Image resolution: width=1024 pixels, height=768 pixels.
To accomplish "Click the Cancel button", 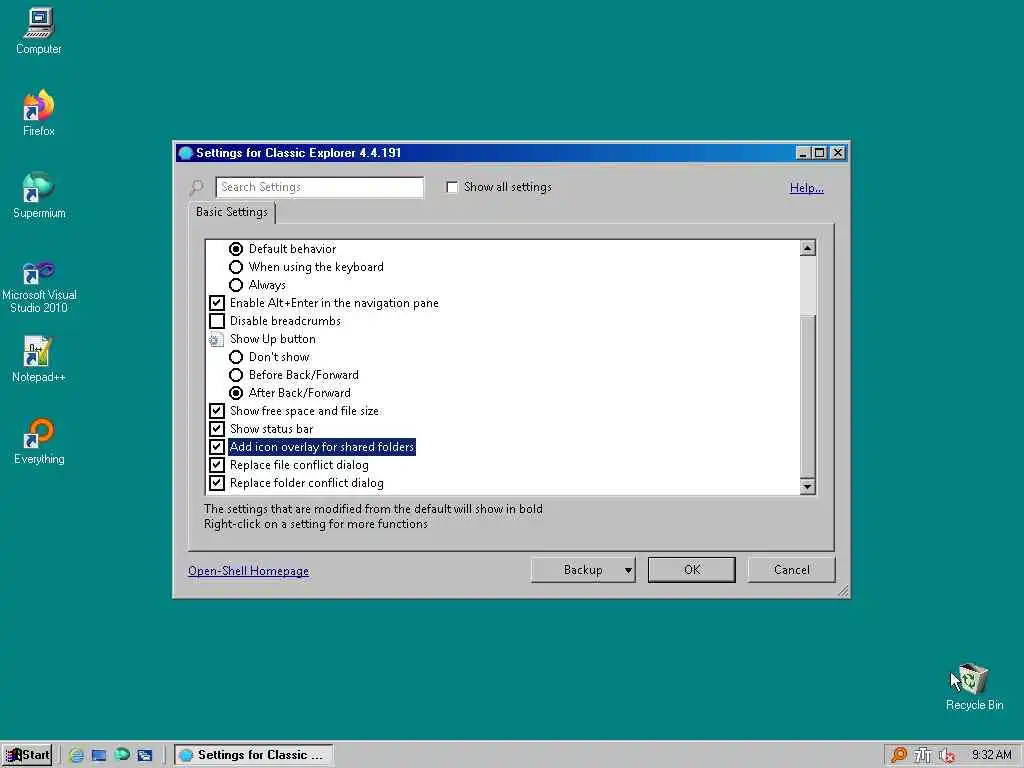I will pos(792,570).
